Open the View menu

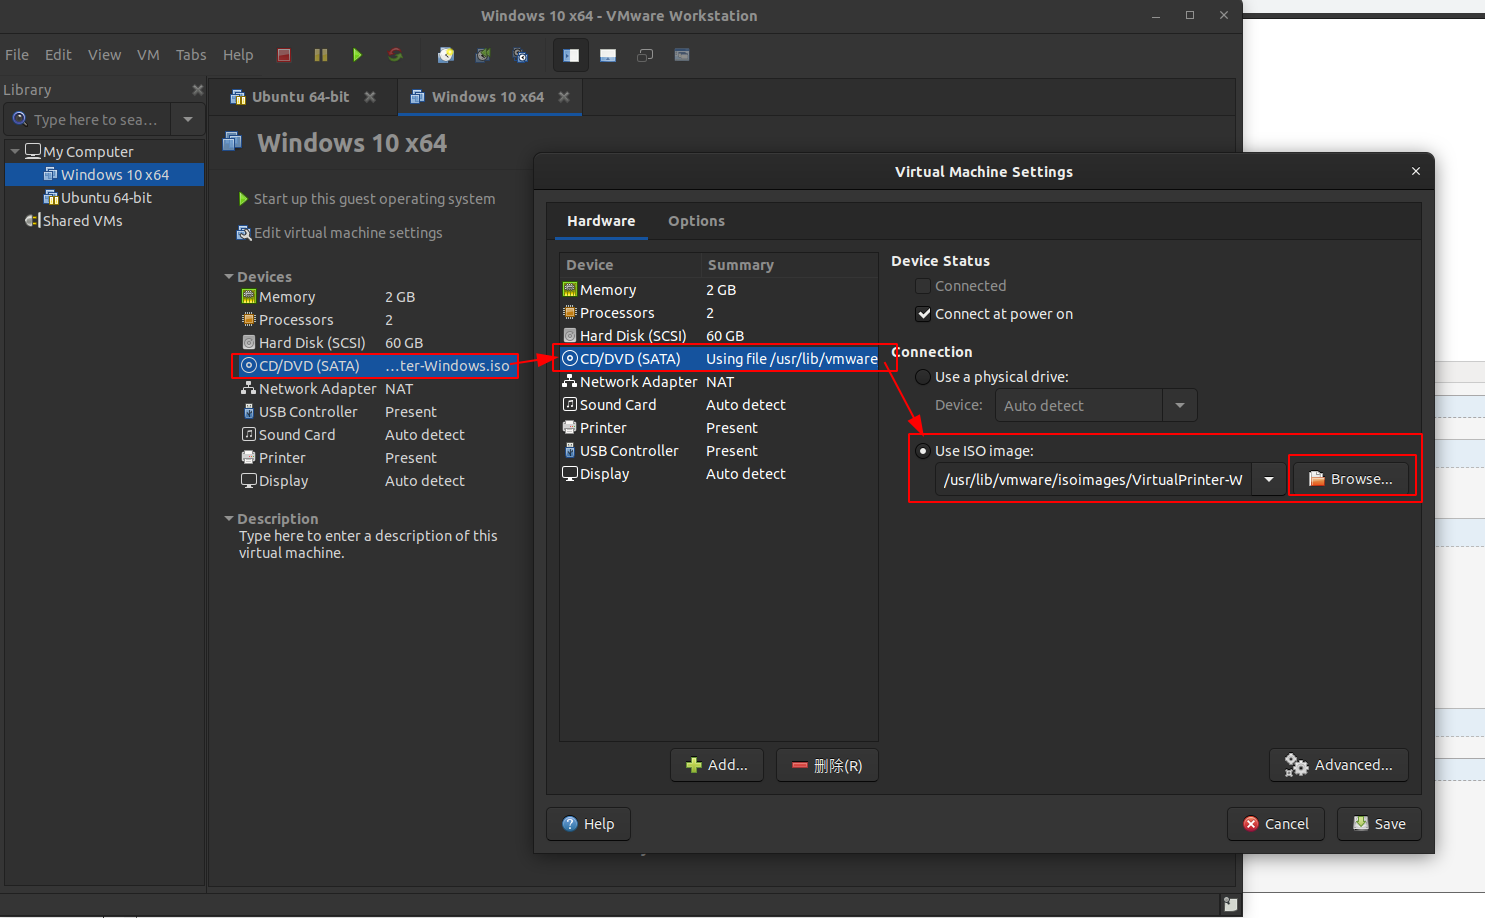tap(104, 55)
